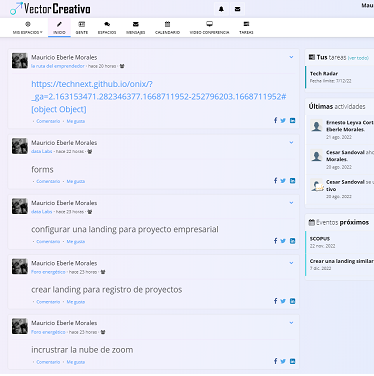Share the 'forms' post on LinkedIn
The width and height of the screenshot is (374, 376).
(x=292, y=181)
